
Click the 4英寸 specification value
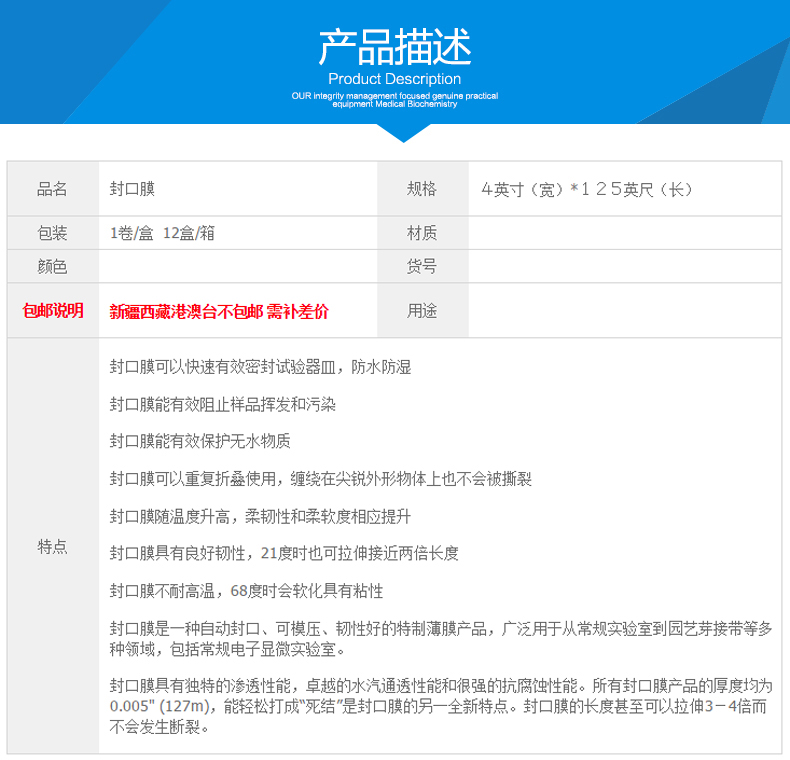tap(586, 188)
